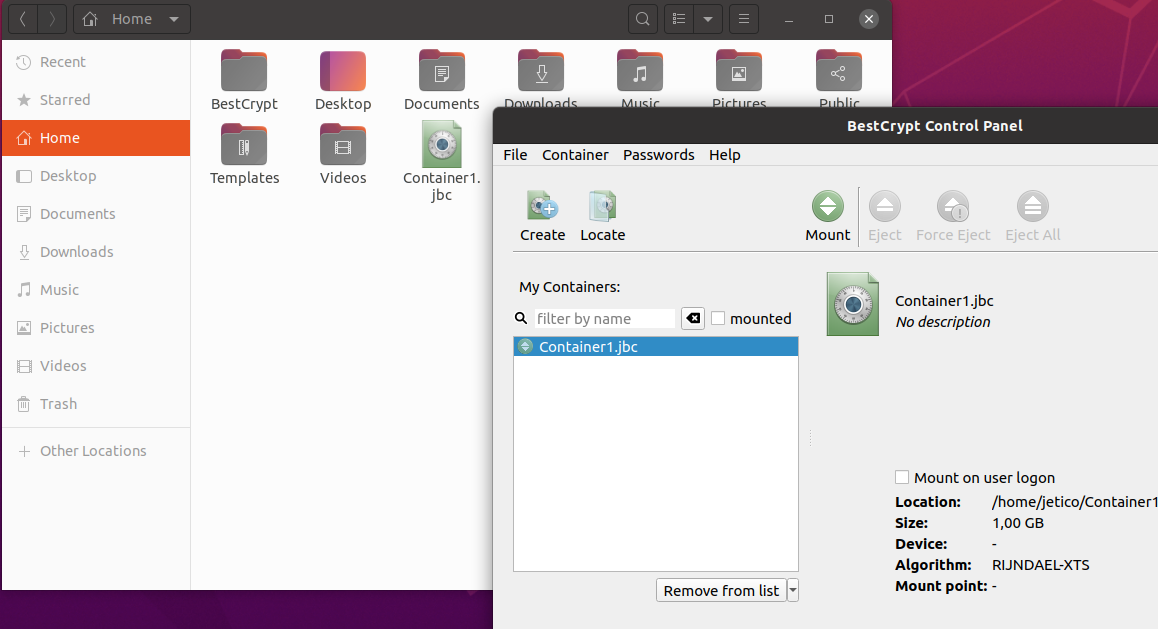Screen dimensions: 1158x629
Task: Open the Container menu
Action: pos(575,155)
